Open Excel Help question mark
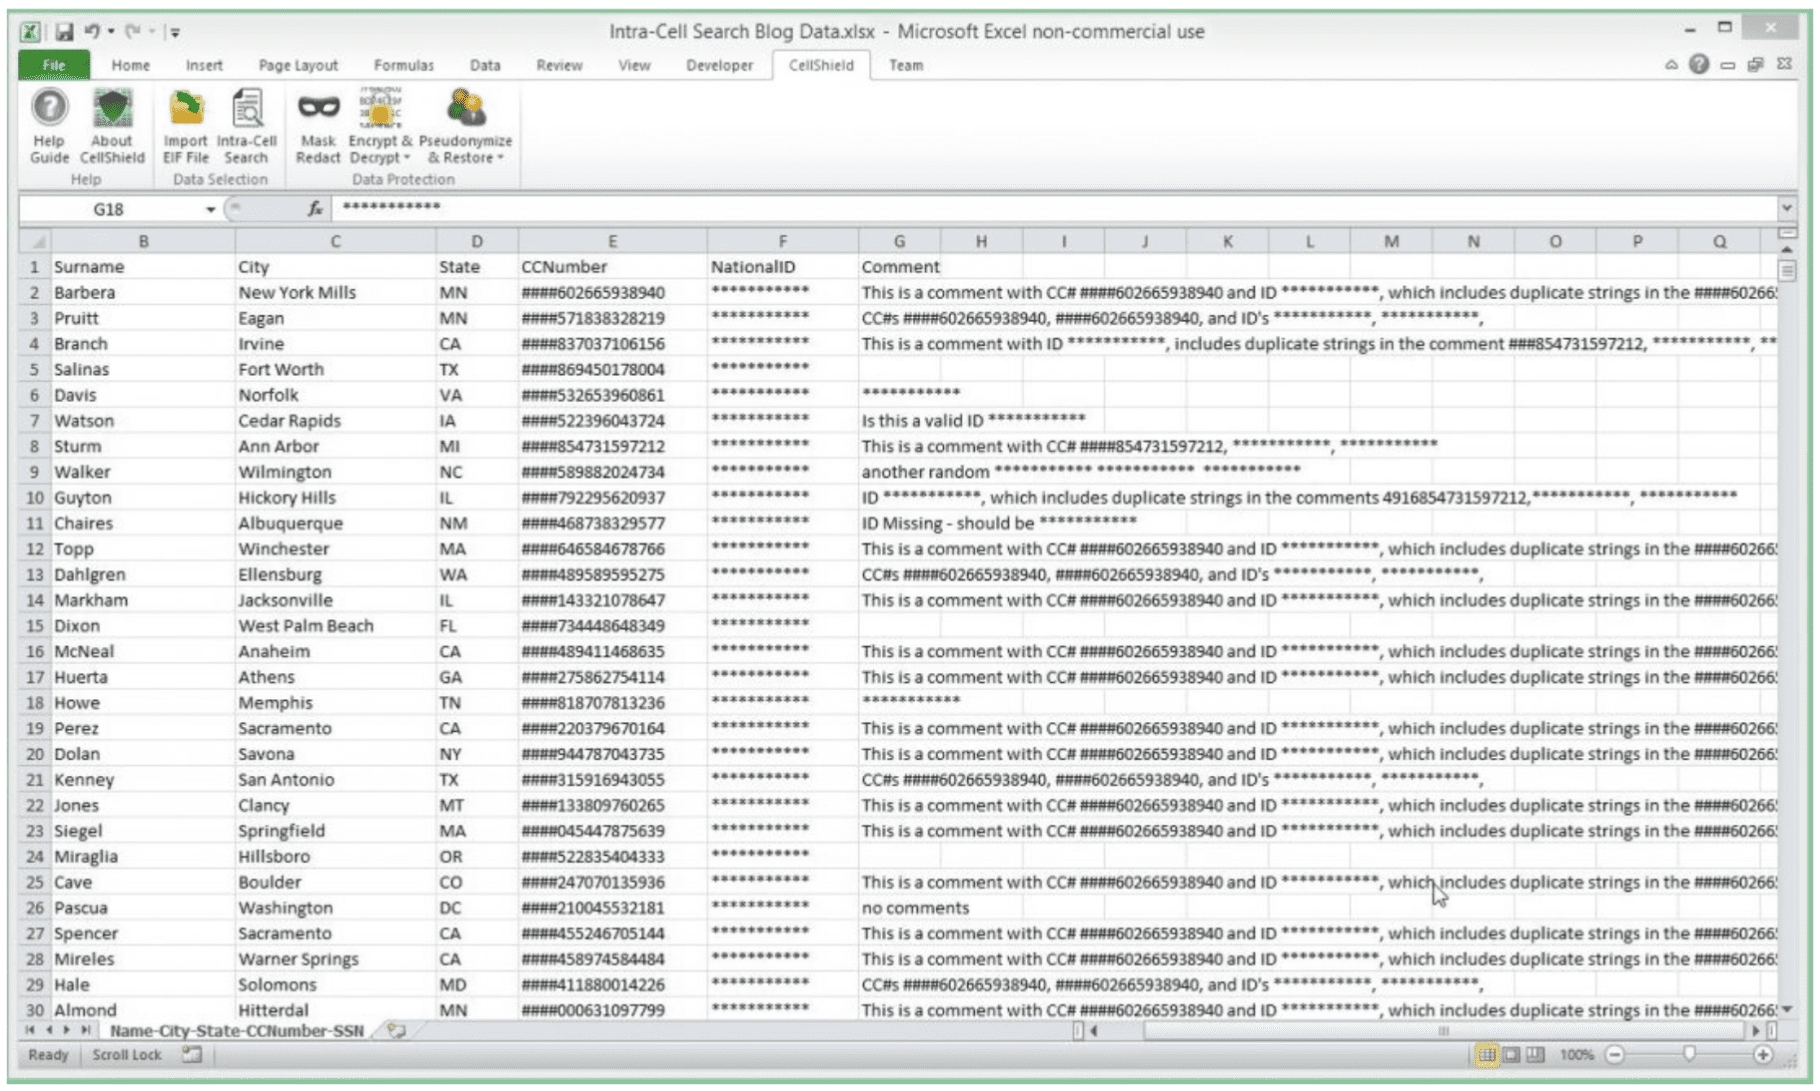 [1699, 65]
